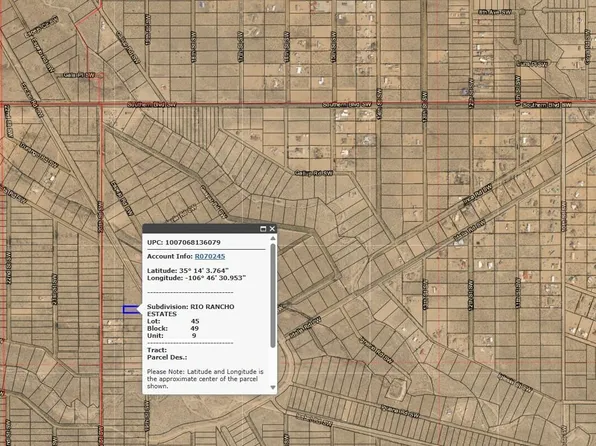596x446 pixels.
Task: Click the Unit: 9 row
Action: point(172,336)
